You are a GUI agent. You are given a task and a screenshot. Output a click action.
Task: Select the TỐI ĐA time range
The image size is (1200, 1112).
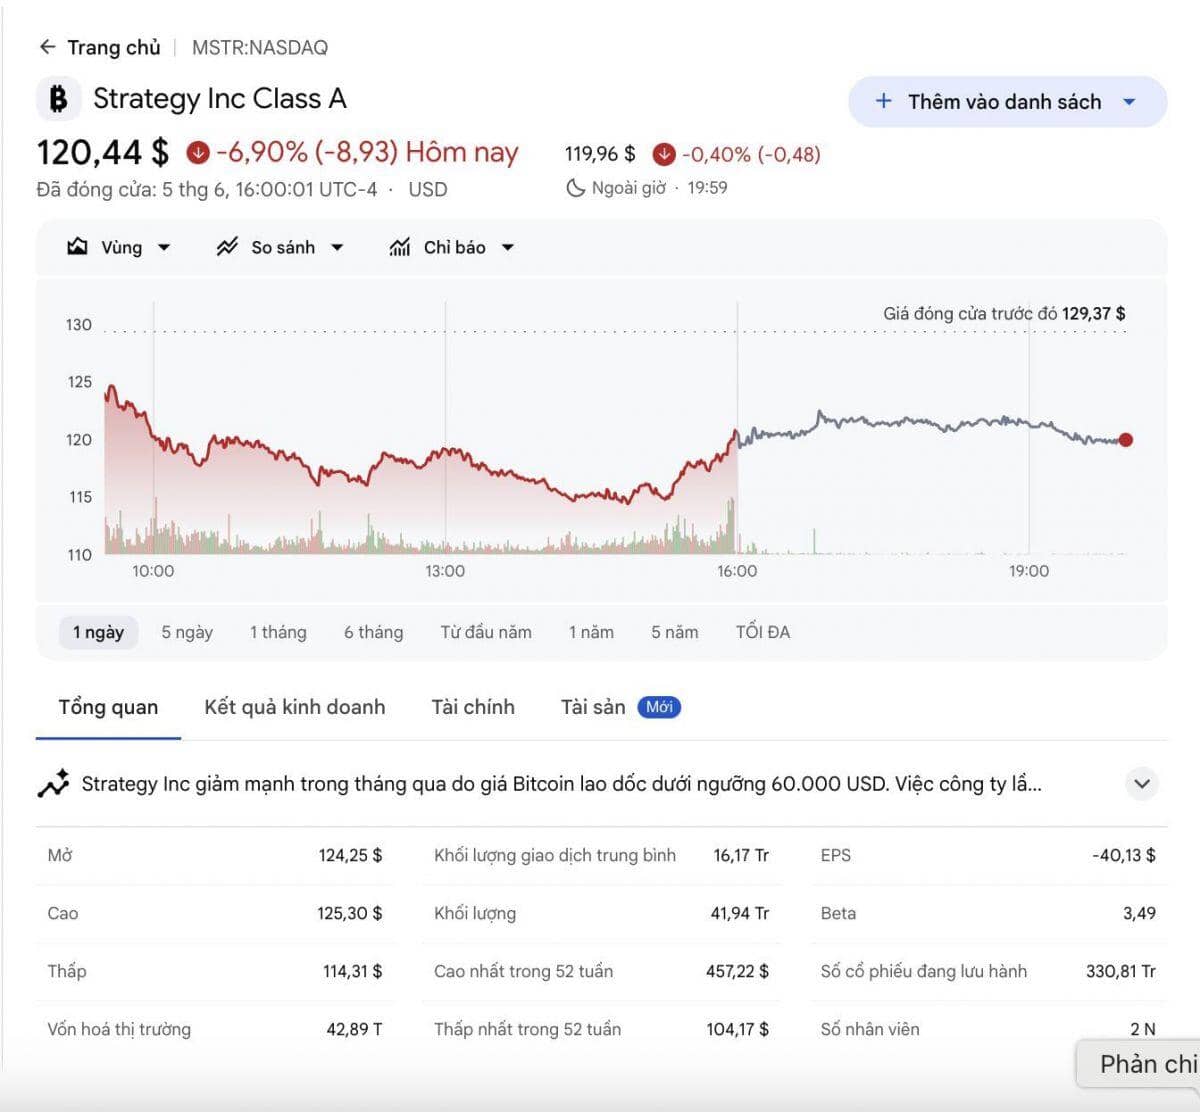click(x=763, y=632)
